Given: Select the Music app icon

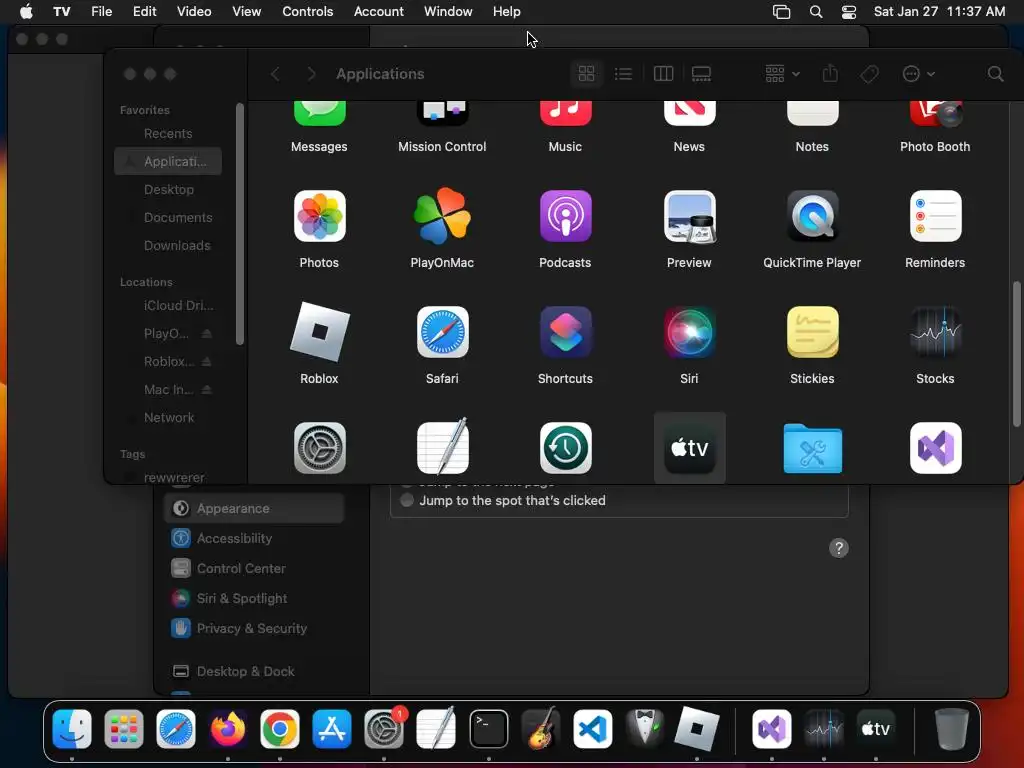Looking at the screenshot, I should 566,114.
